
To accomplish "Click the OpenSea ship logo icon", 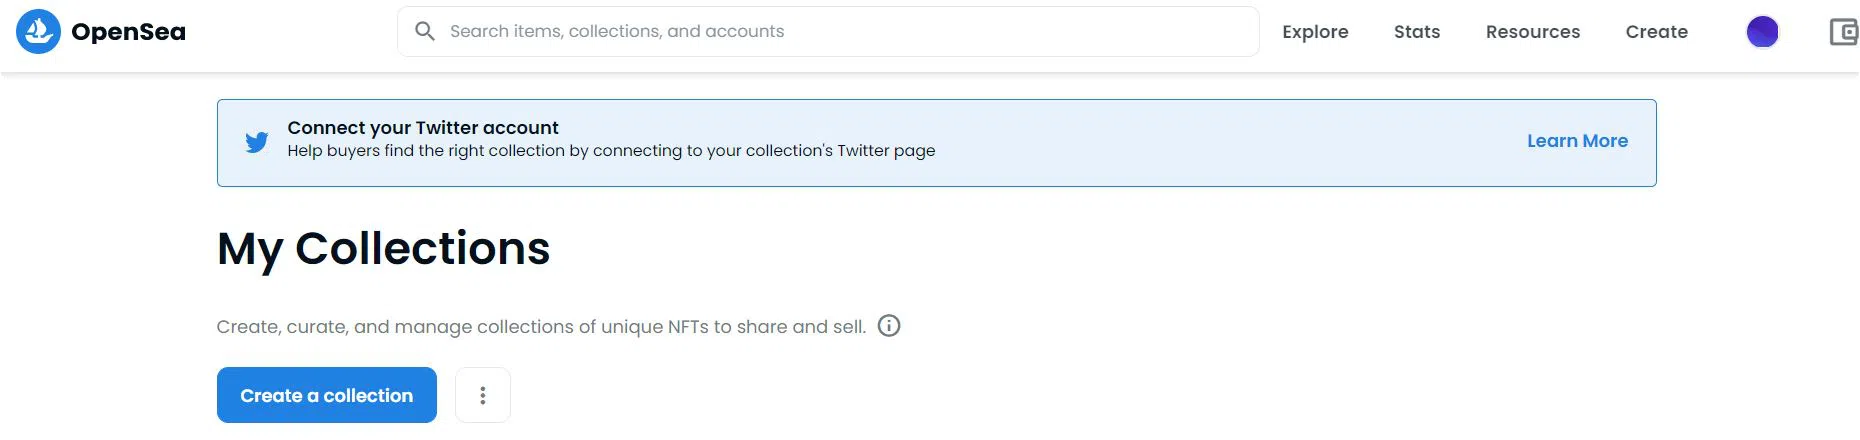I will coord(38,31).
